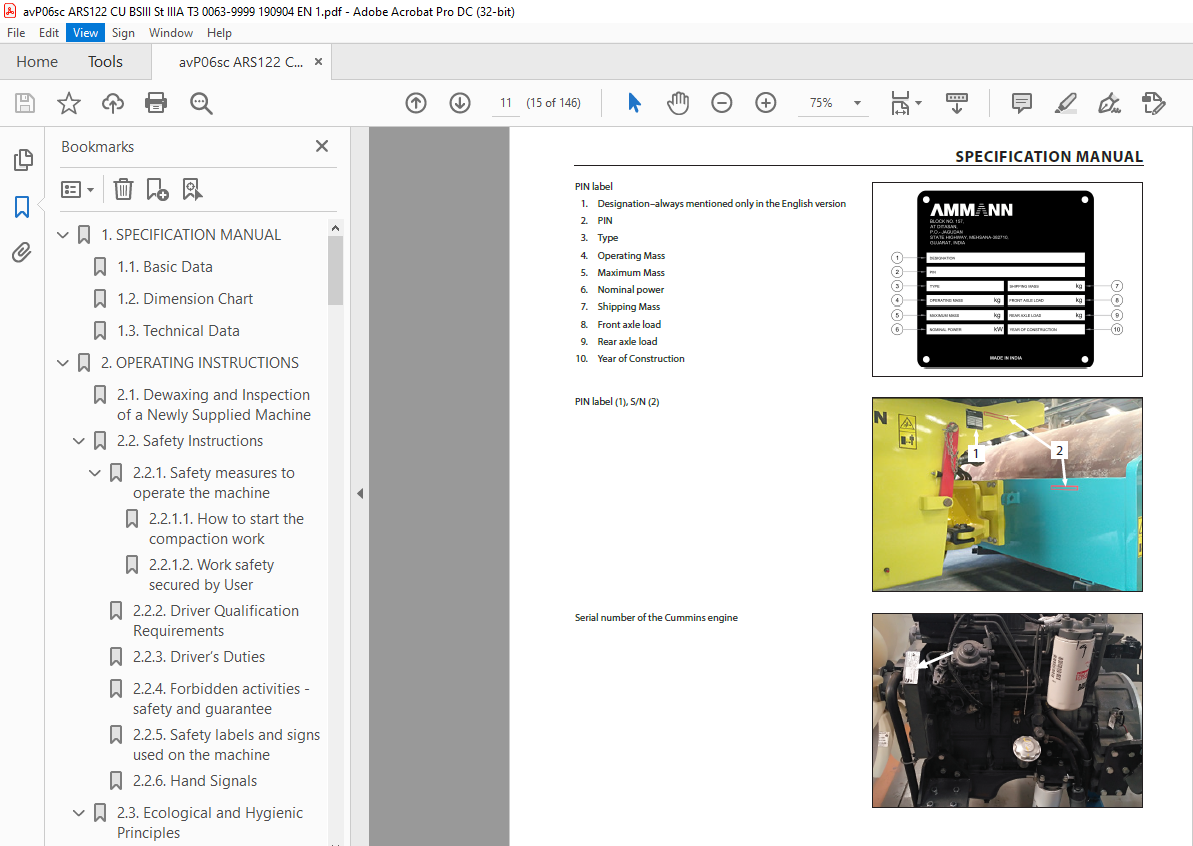Collapse the 2.2. Safety Instructions bookmark

78,440
